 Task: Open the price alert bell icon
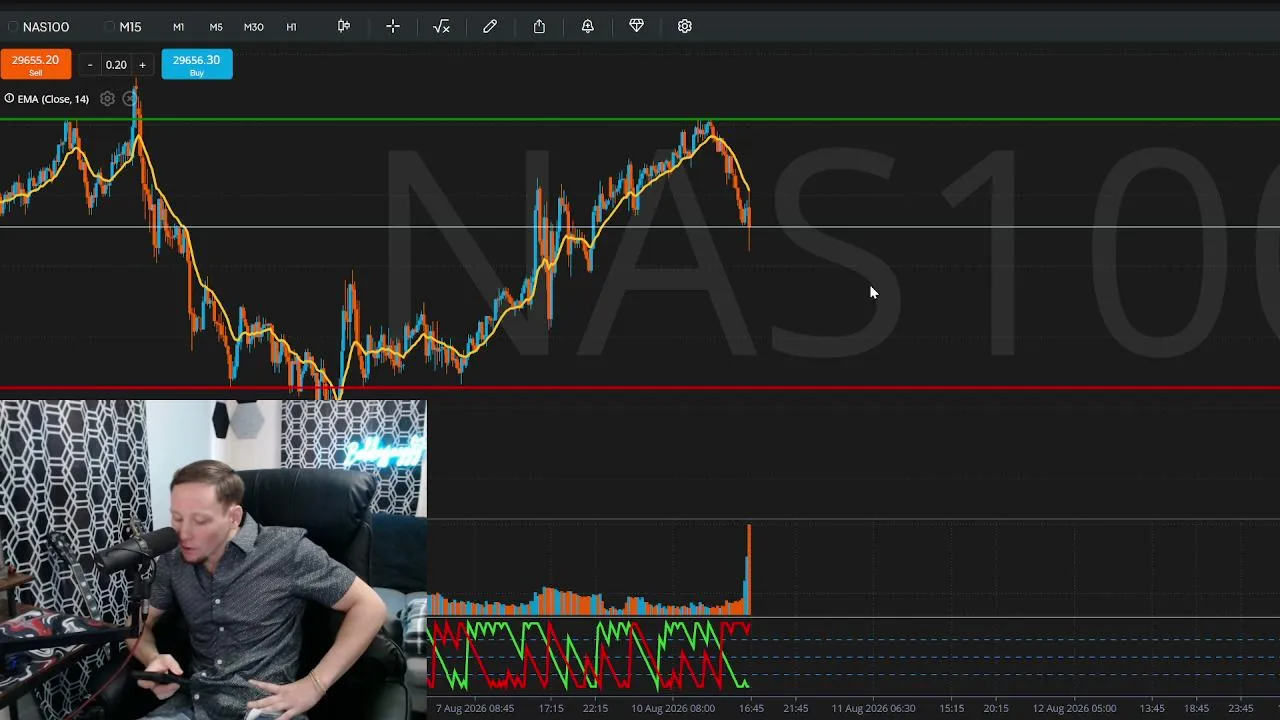tap(588, 26)
